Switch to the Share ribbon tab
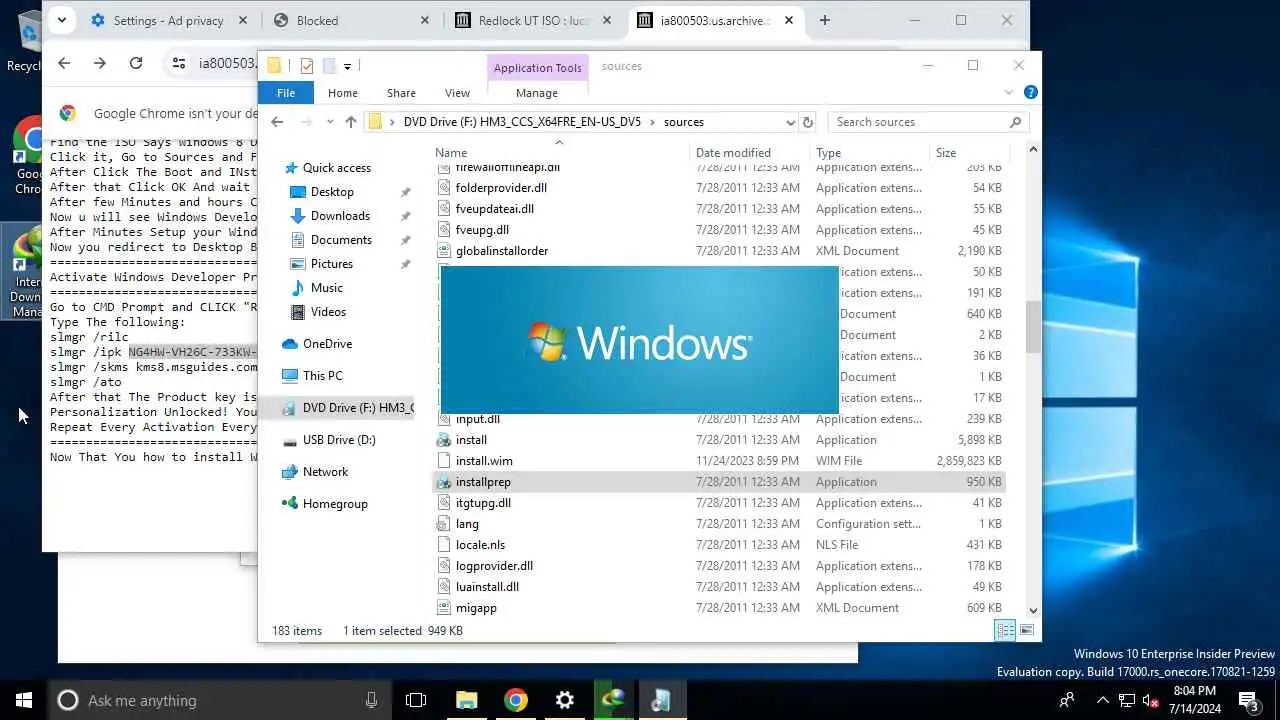Image resolution: width=1280 pixels, height=720 pixels. pyautogui.click(x=401, y=93)
